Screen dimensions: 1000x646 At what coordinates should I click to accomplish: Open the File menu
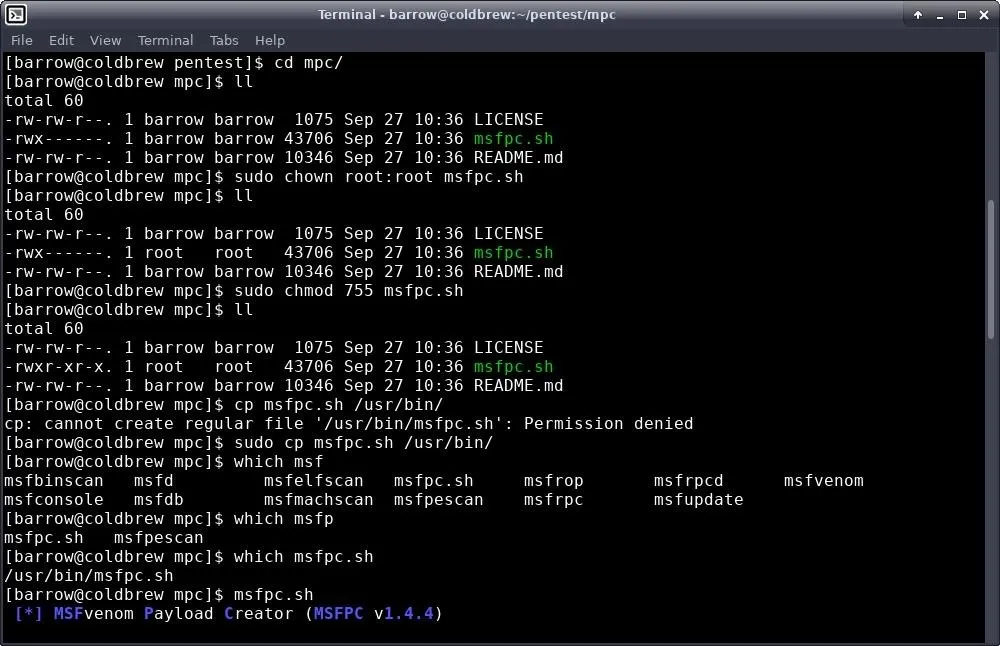(22, 40)
